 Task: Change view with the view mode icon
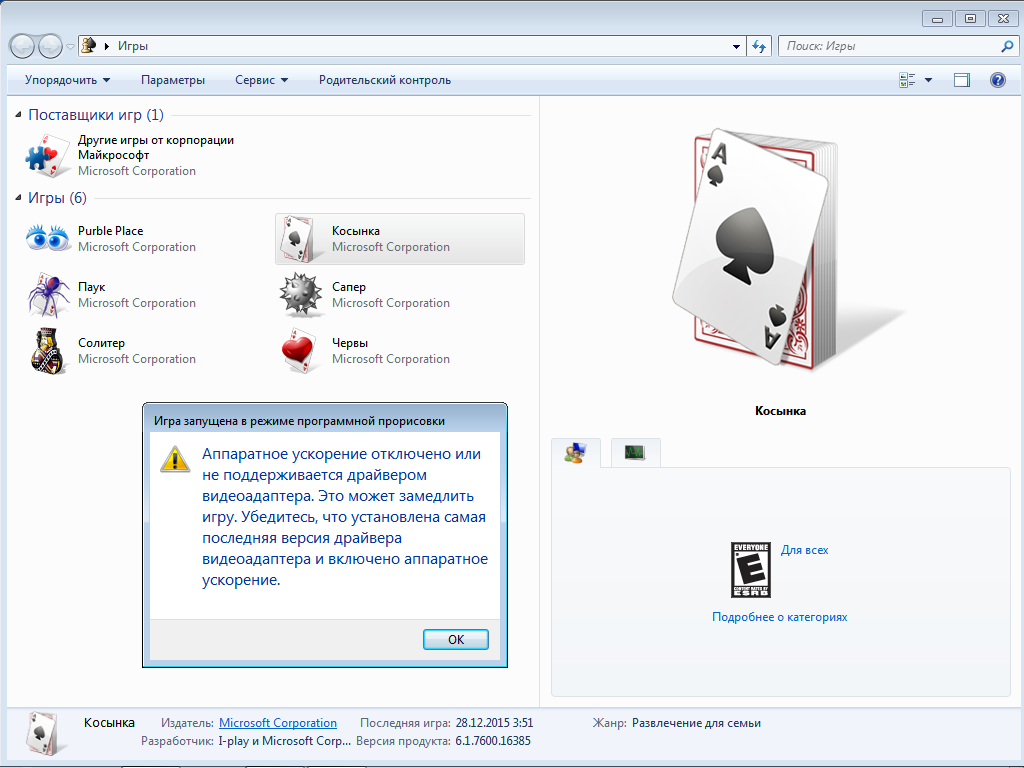coord(907,80)
